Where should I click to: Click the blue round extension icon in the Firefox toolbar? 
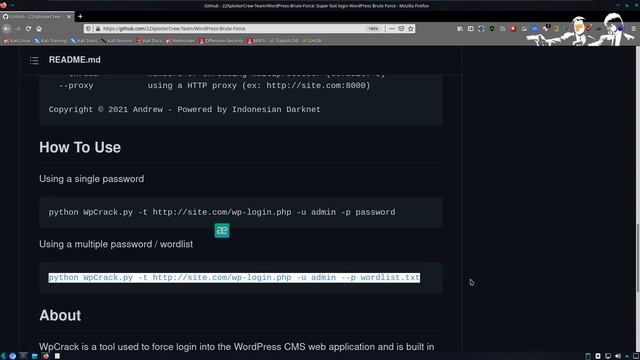tap(535, 29)
